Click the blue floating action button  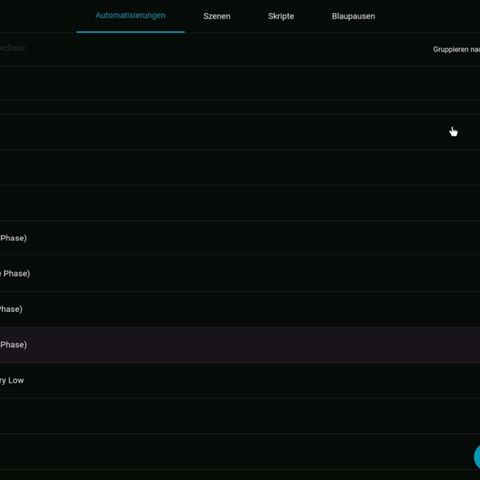pos(477,458)
